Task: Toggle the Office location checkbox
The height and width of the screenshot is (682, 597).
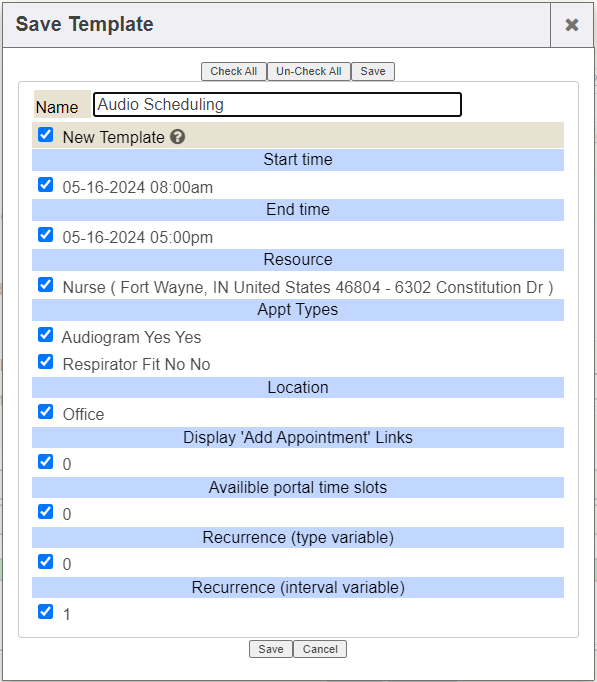Action: tap(46, 411)
